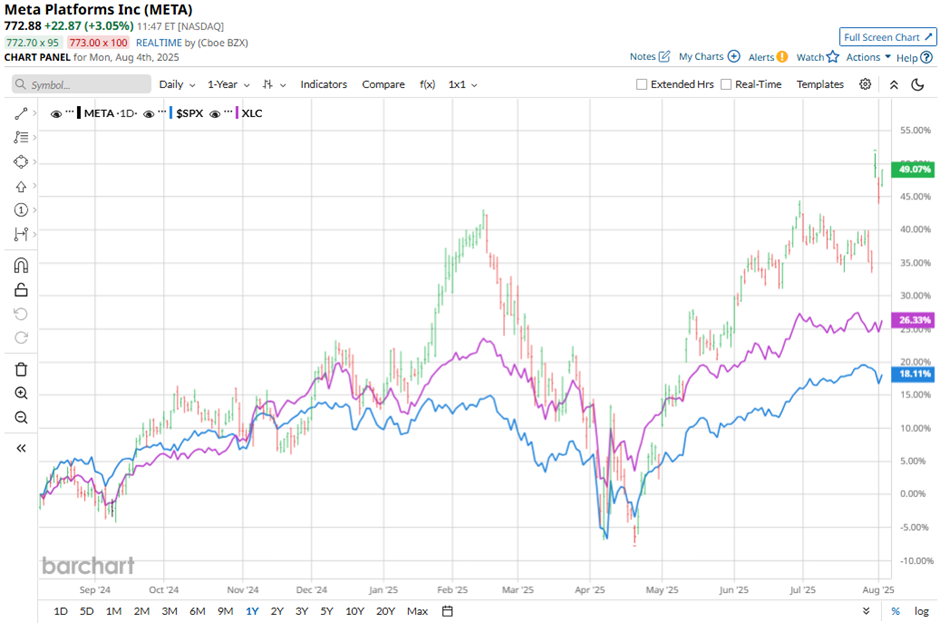Enable the Real-Time checkbox
The width and height of the screenshot is (940, 623).
(x=726, y=85)
